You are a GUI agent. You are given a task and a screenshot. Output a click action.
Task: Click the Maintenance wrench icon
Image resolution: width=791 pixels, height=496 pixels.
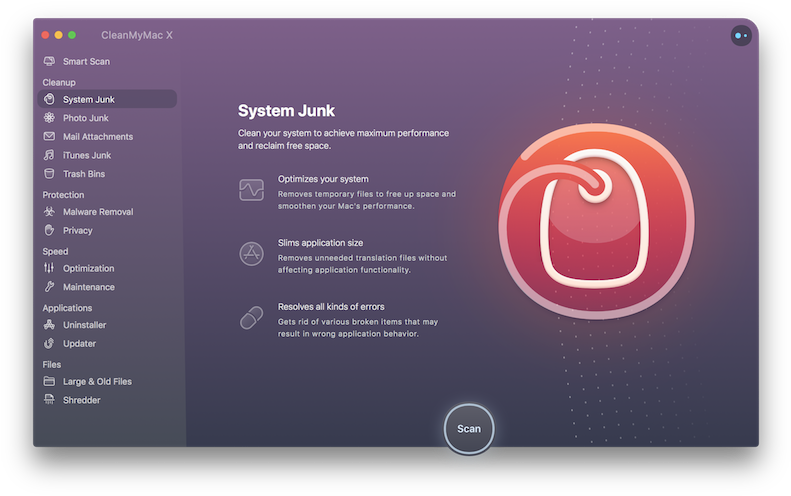click(49, 288)
